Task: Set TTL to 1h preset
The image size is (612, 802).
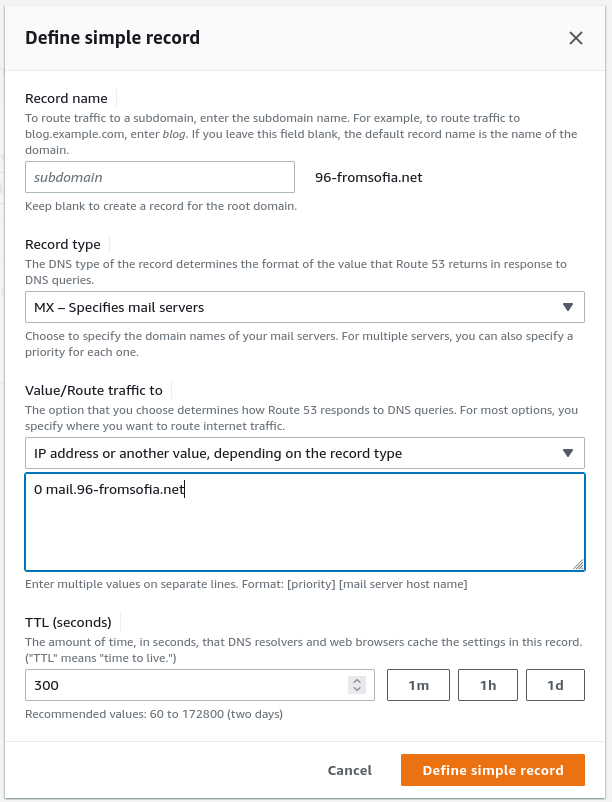Action: (x=489, y=685)
